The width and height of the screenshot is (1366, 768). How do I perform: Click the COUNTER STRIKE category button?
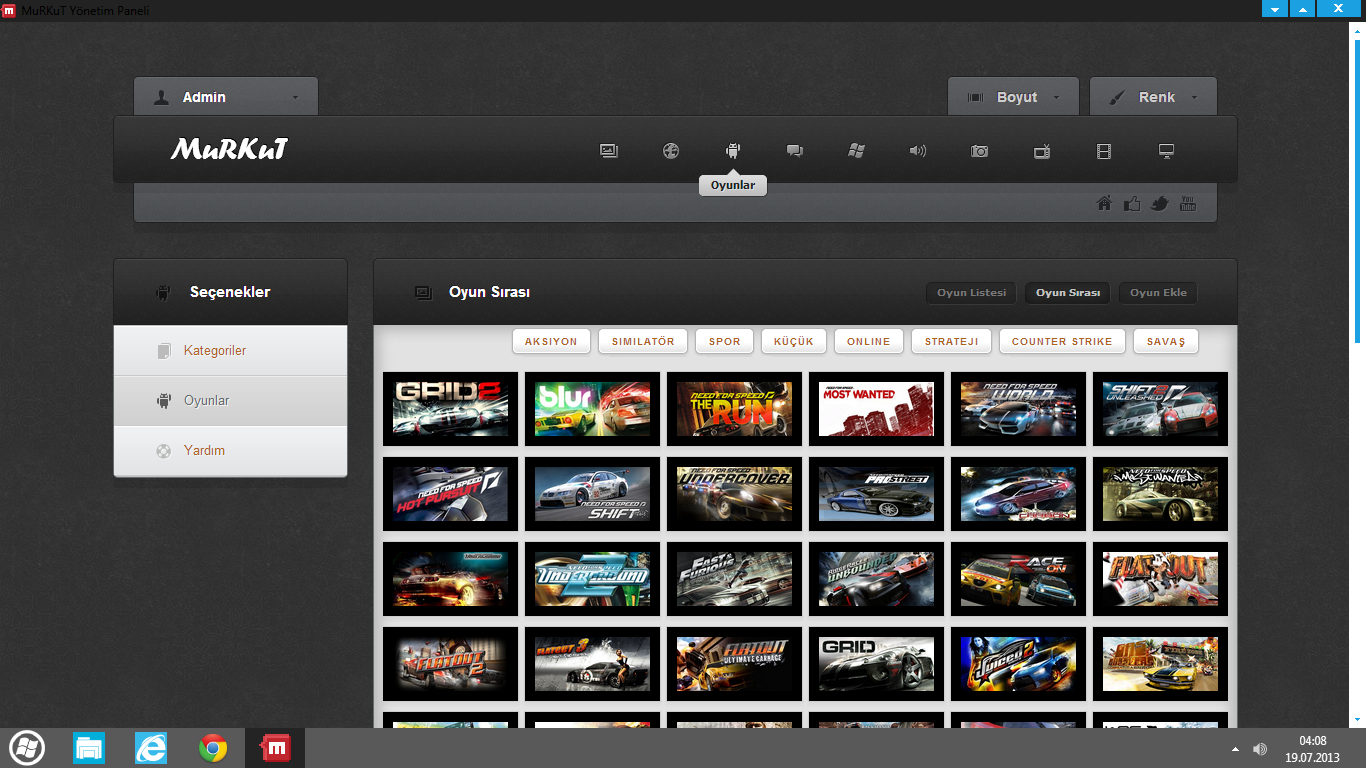coord(1062,341)
